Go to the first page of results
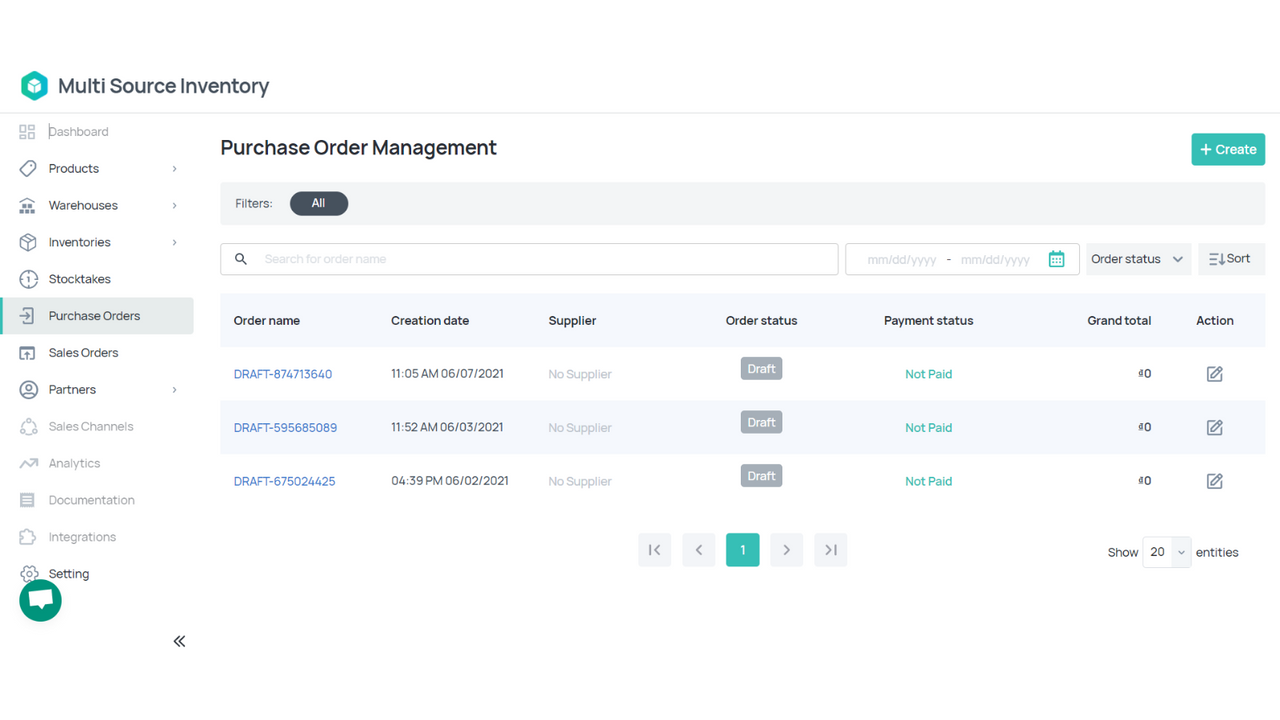The width and height of the screenshot is (1280, 720). click(654, 550)
